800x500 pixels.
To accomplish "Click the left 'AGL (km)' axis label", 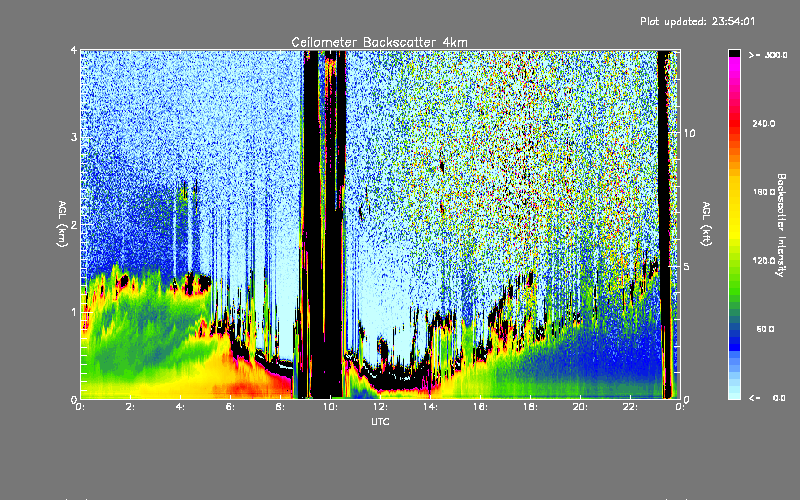I will pyautogui.click(x=63, y=224).
